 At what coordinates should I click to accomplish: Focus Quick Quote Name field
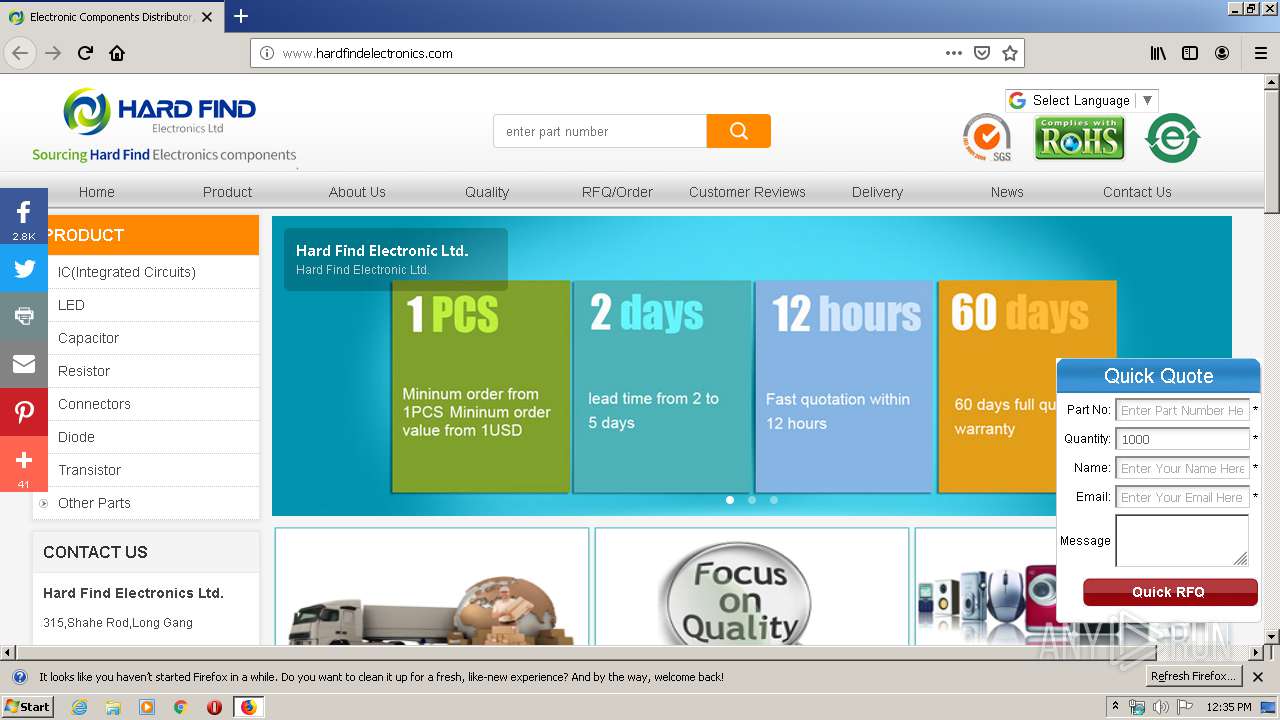[1182, 468]
